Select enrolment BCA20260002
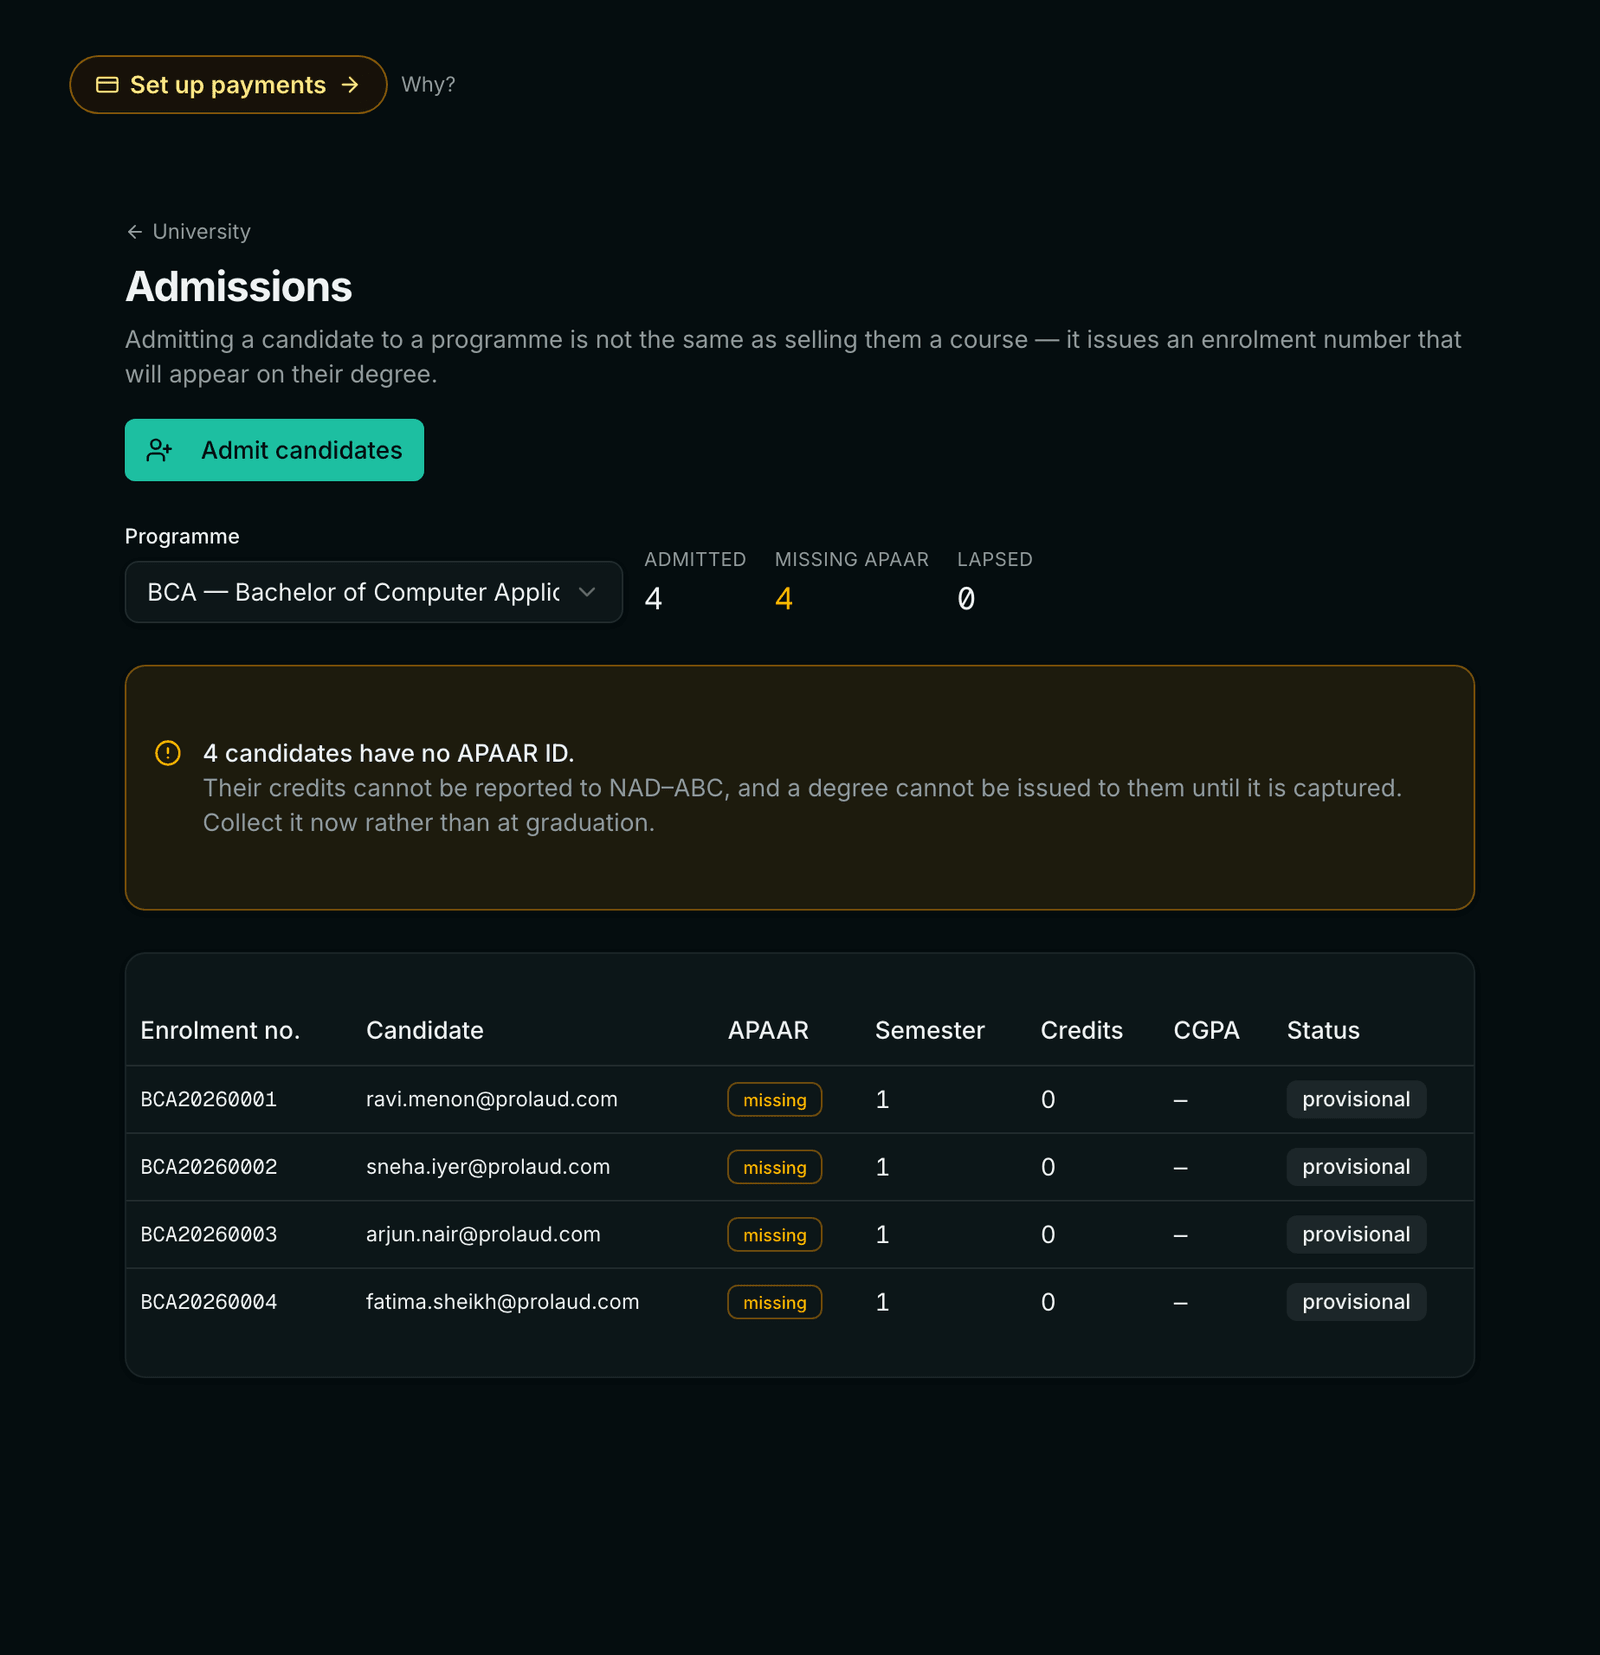Screen dimensions: 1600x1655 (x=209, y=1167)
